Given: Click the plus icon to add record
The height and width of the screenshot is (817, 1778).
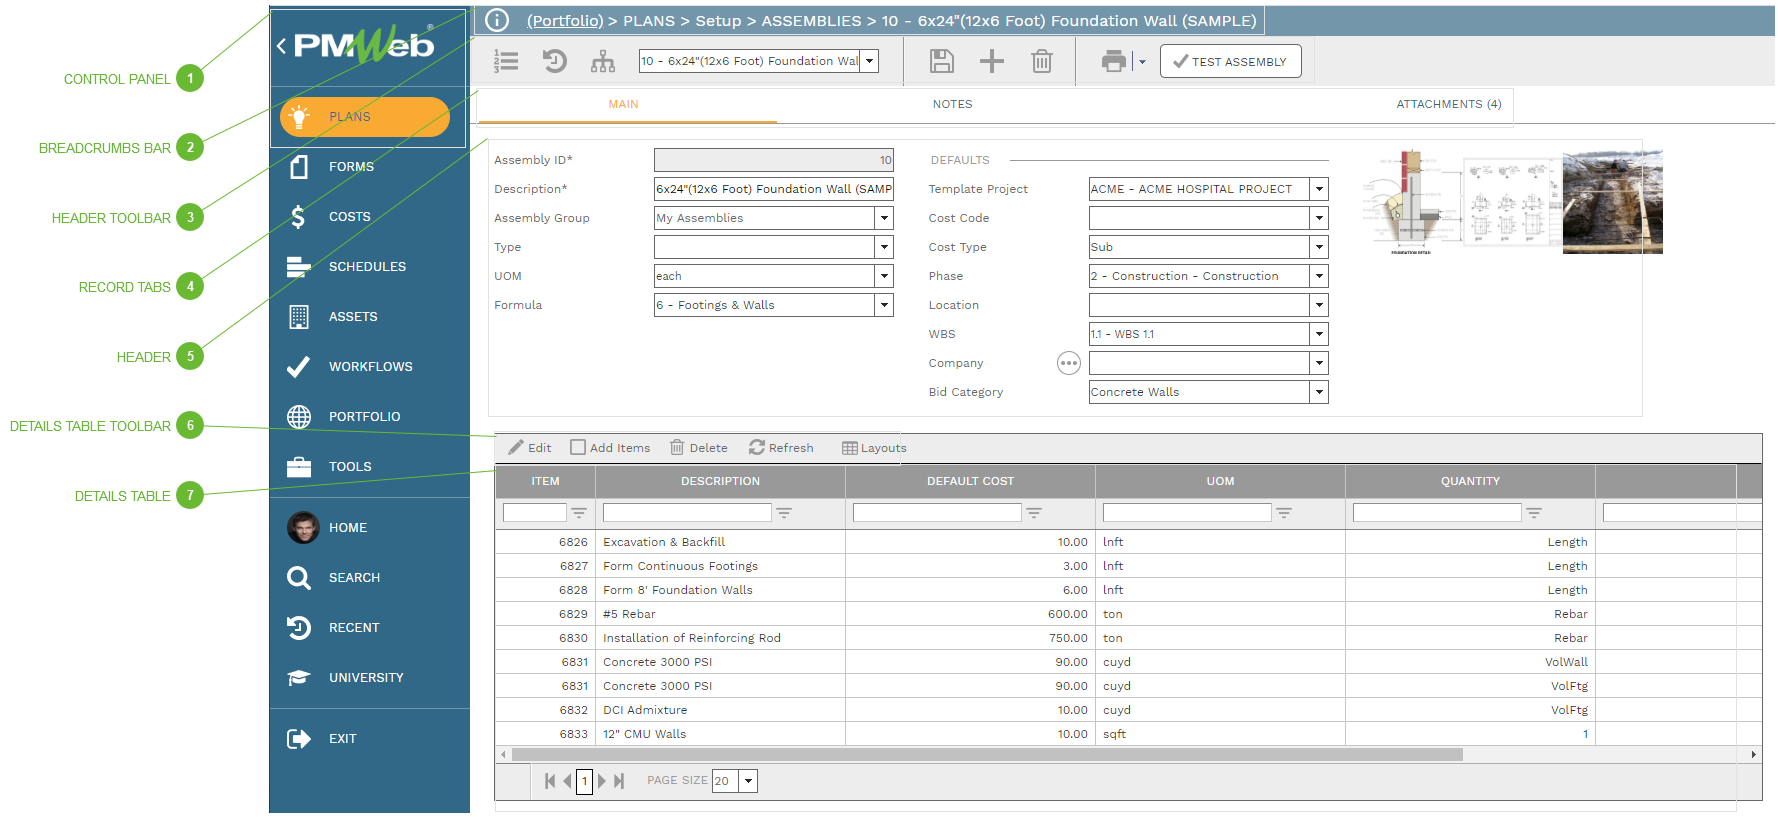Looking at the screenshot, I should 991,61.
